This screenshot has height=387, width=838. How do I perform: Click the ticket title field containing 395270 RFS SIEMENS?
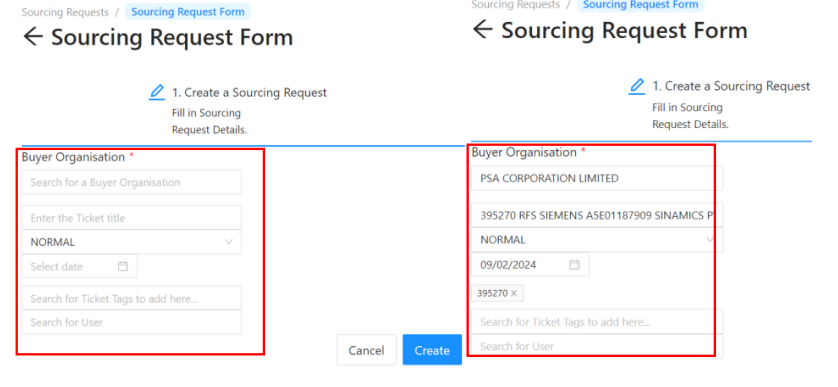597,216
